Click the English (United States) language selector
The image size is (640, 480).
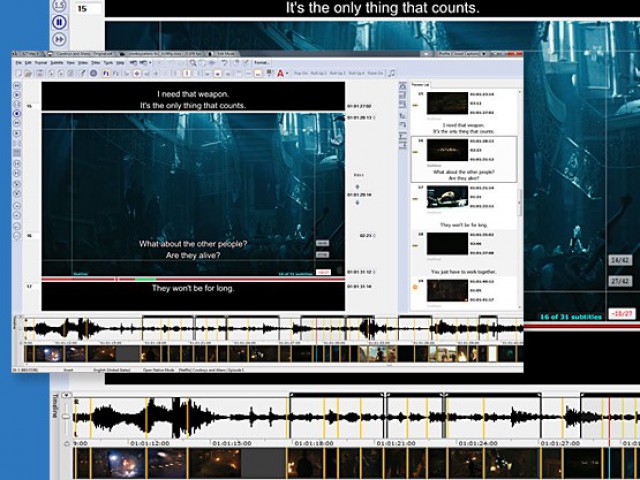click(x=112, y=369)
